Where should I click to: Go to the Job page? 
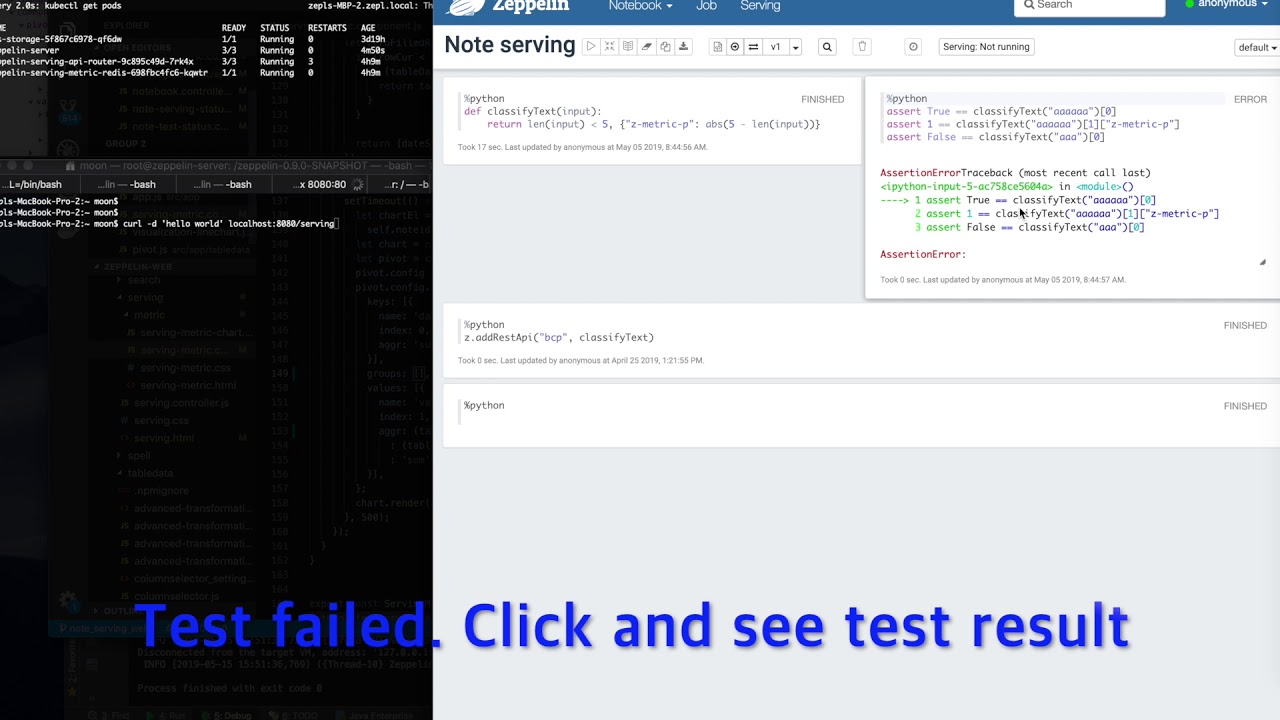(x=706, y=6)
